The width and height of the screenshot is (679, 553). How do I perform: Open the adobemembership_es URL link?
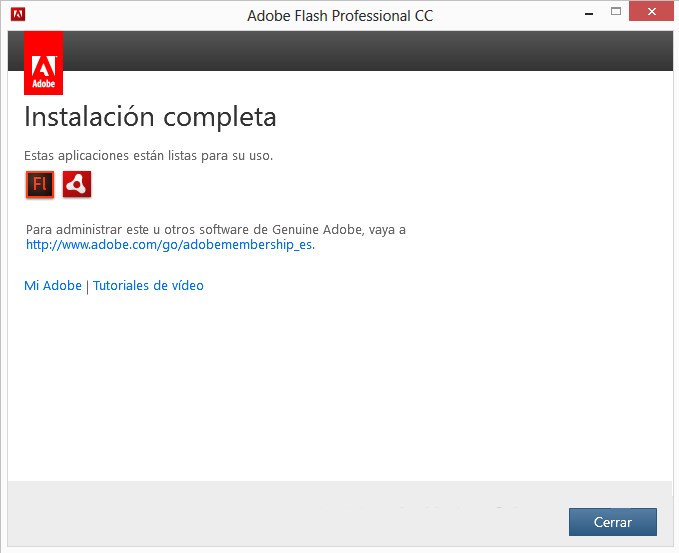[x=169, y=245]
